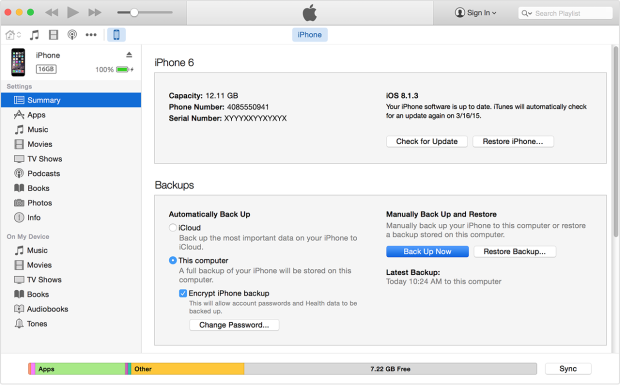
Task: Click the rewind playback button
Action: click(51, 13)
